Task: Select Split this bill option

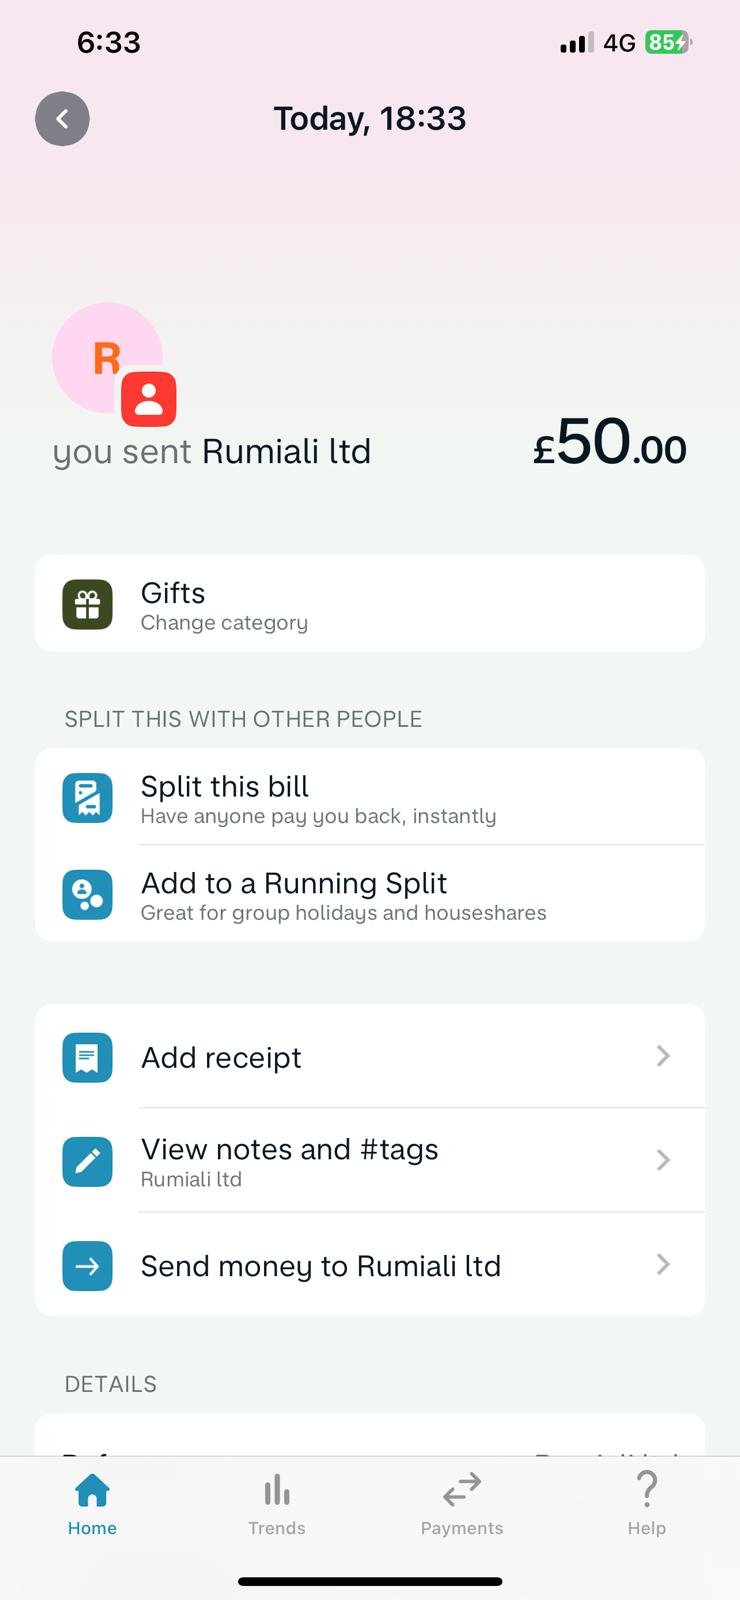Action: tap(320, 798)
